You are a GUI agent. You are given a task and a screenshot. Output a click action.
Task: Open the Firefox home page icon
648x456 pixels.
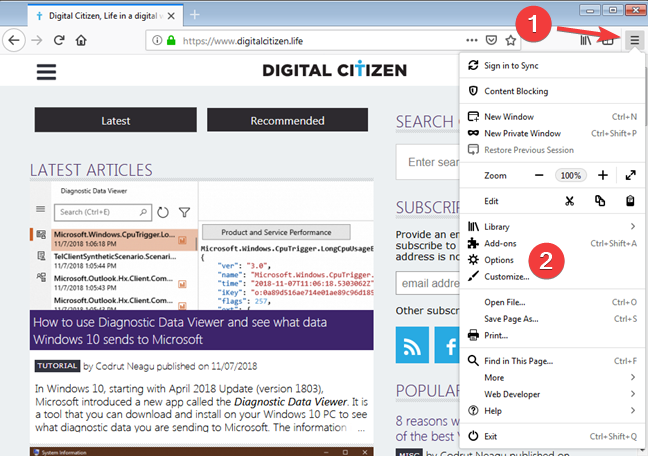point(81,40)
